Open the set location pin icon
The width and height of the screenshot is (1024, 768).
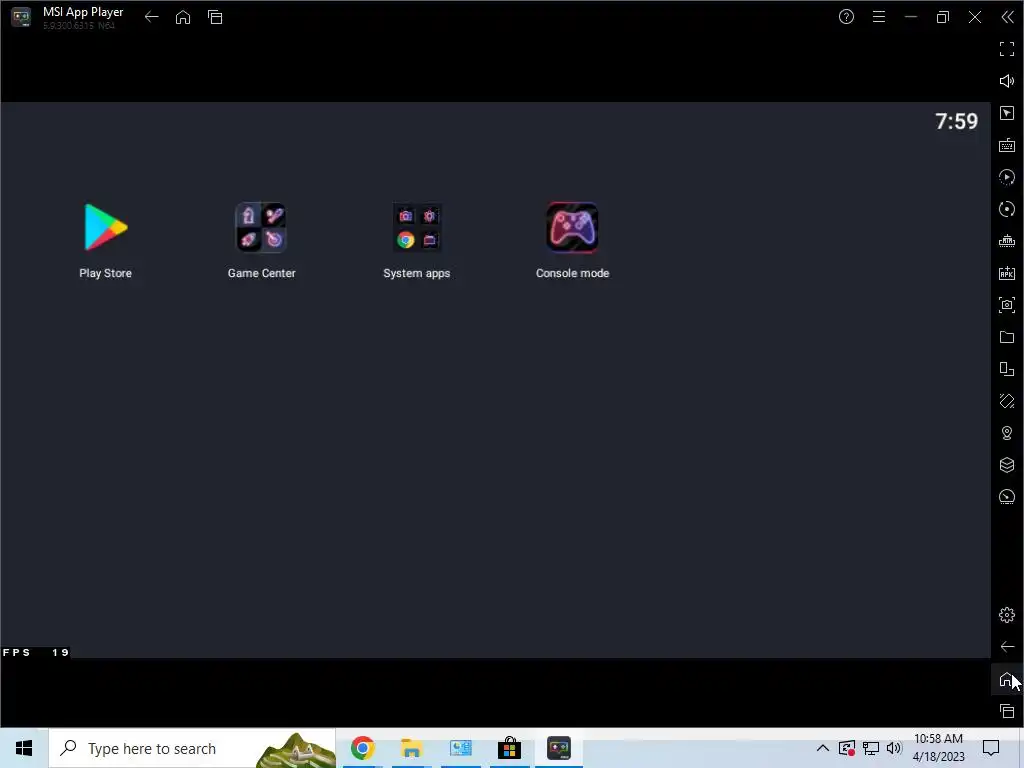tap(1007, 433)
